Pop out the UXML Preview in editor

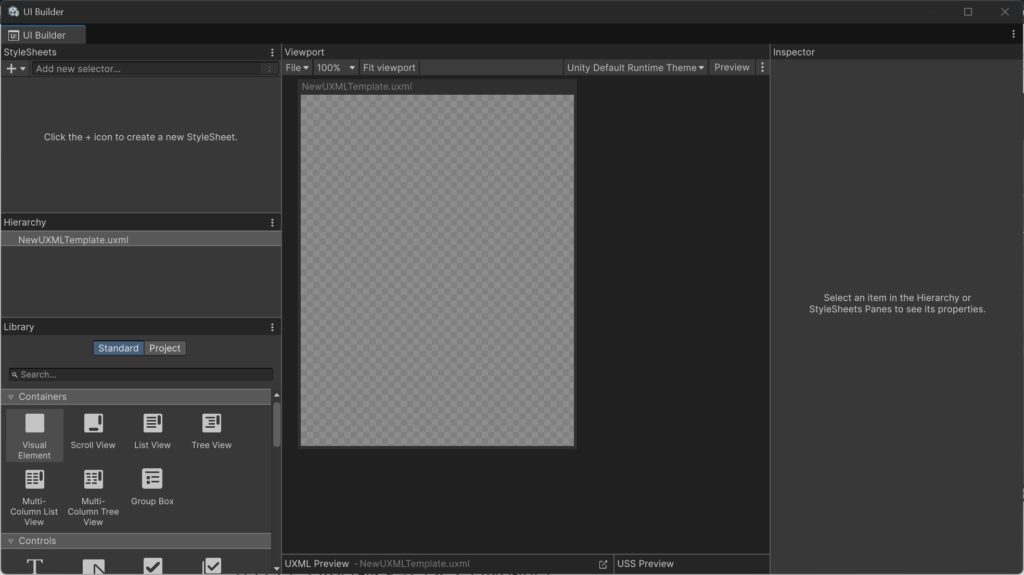coord(603,564)
